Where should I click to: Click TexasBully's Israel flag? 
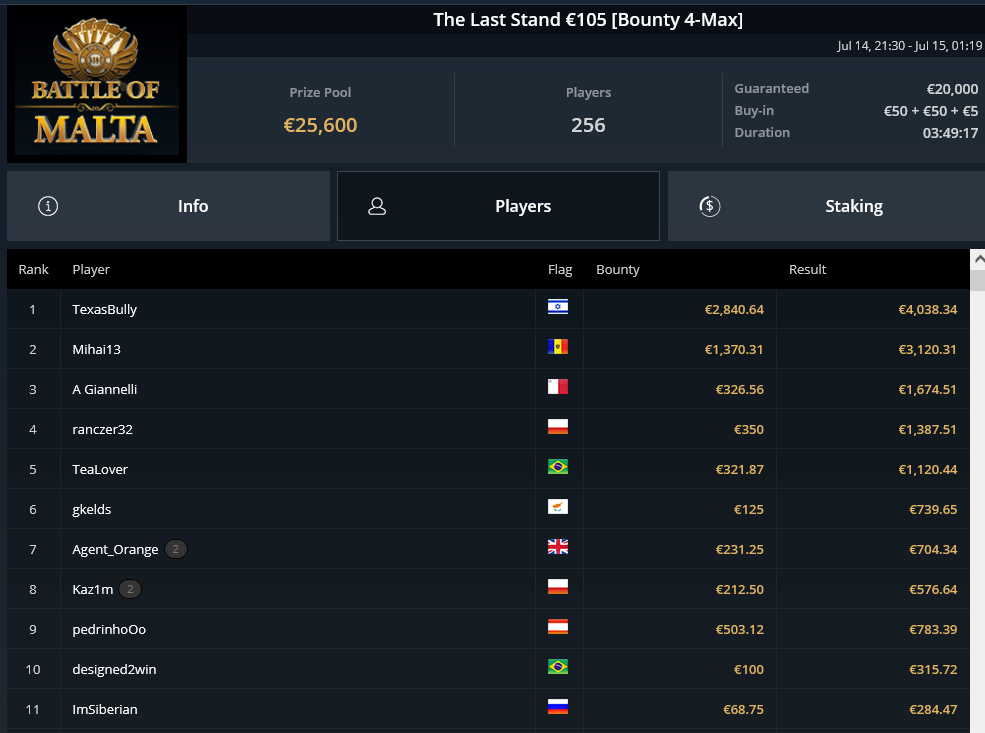(x=558, y=307)
